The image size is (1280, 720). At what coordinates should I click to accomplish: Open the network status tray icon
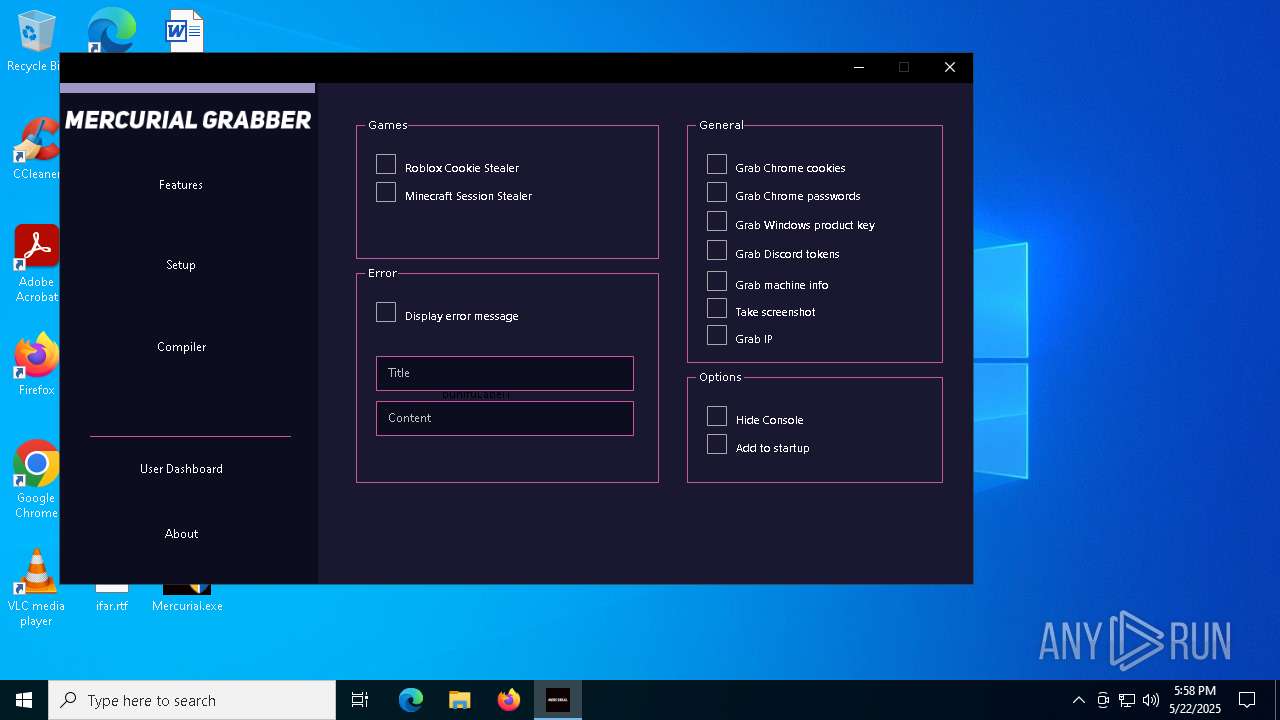click(1127, 700)
